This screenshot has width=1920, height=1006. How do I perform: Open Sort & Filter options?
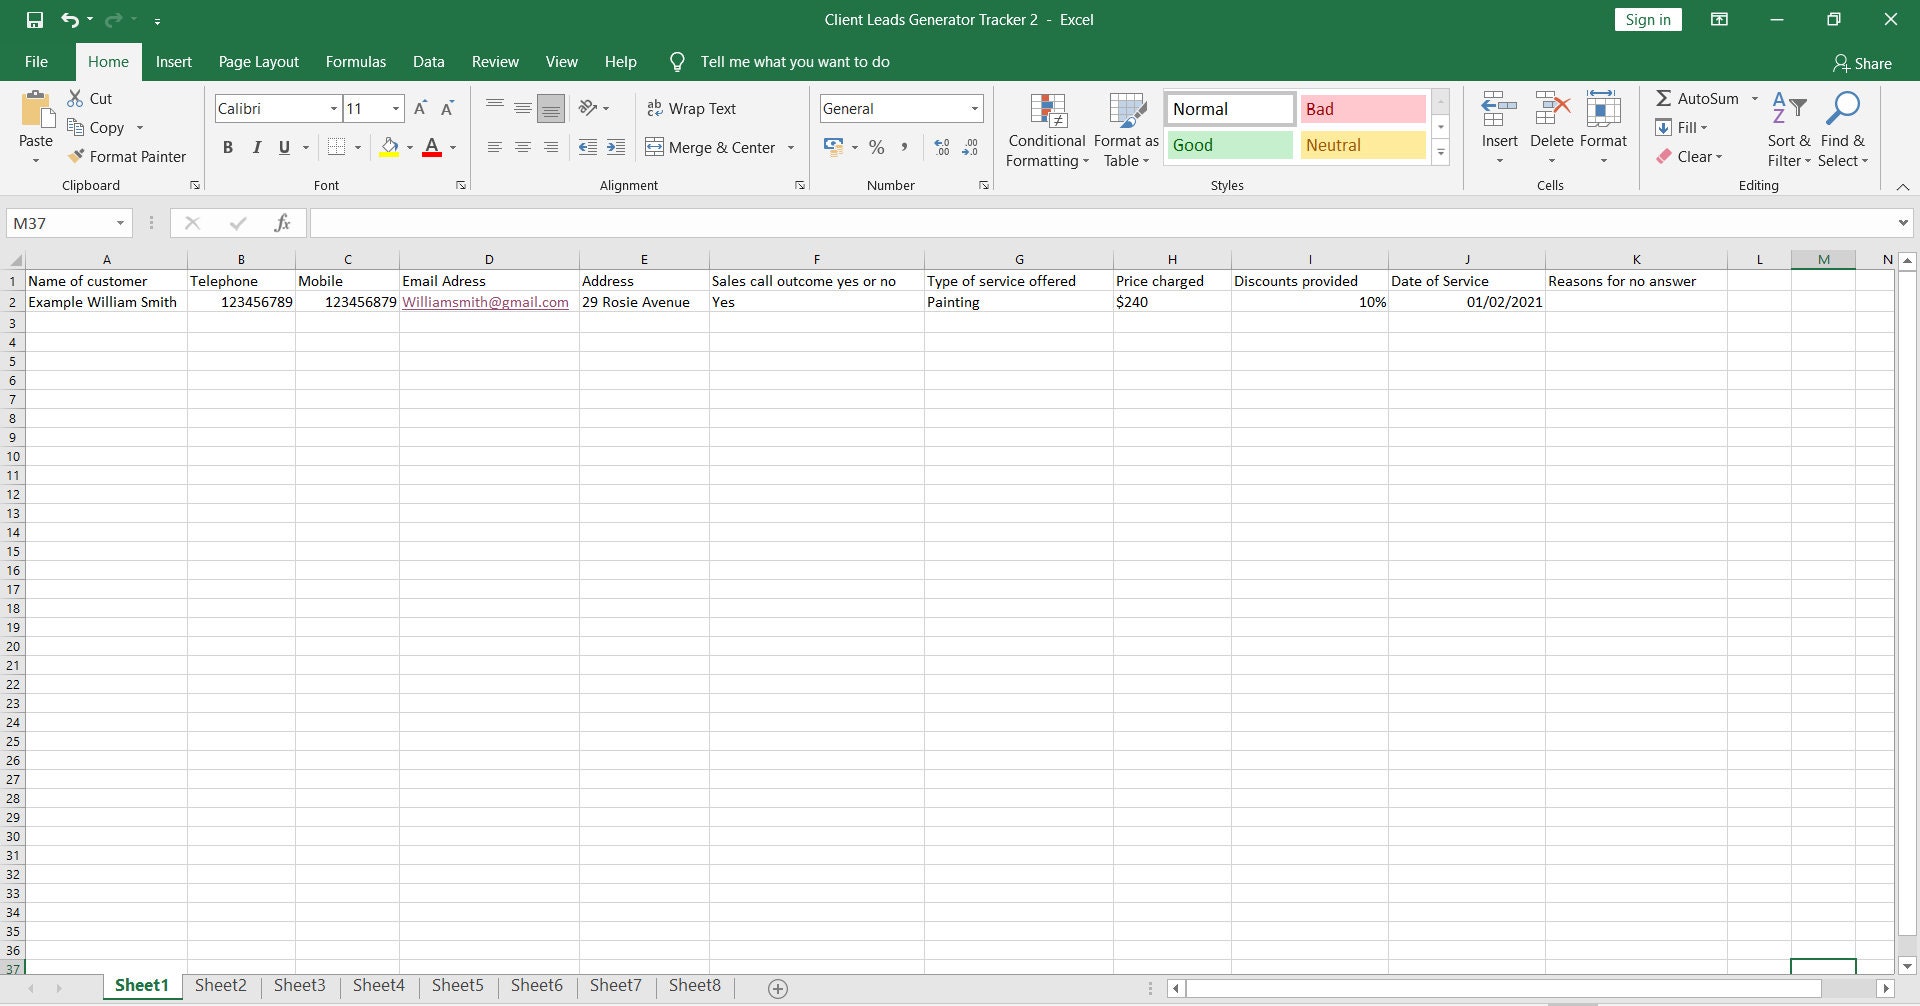tap(1788, 130)
